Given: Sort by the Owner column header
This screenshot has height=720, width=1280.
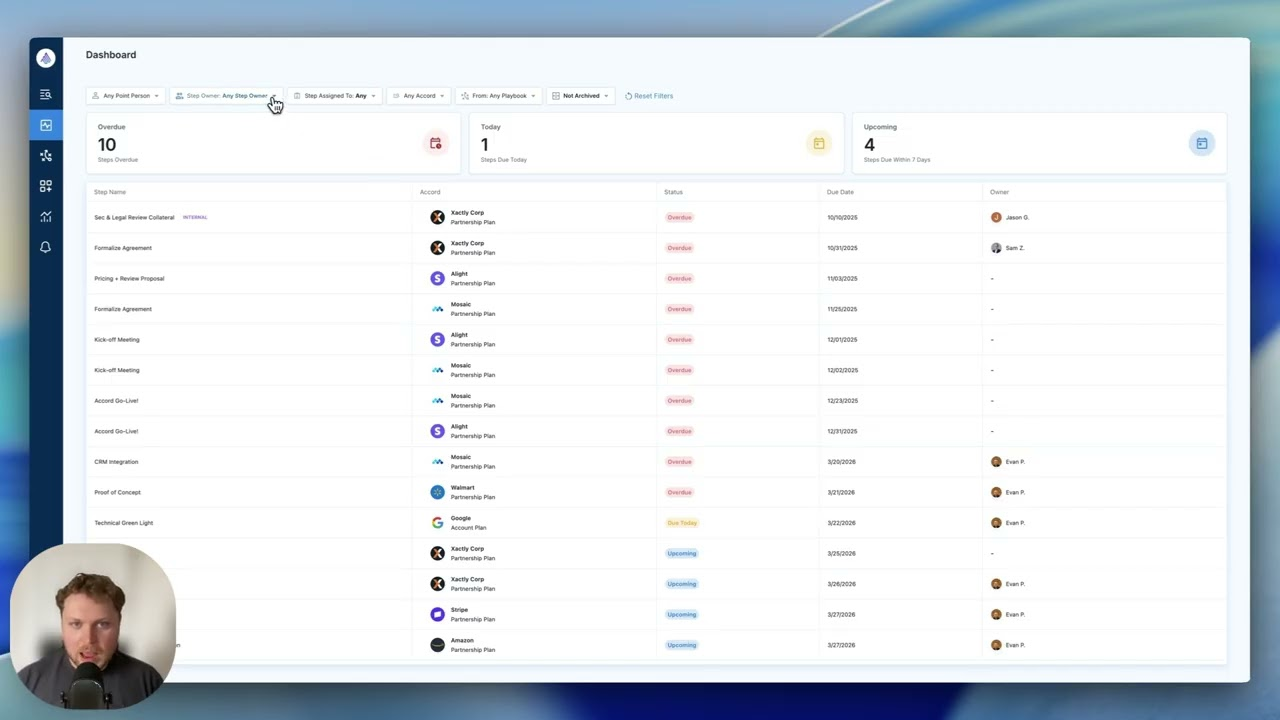Looking at the screenshot, I should coord(999,192).
